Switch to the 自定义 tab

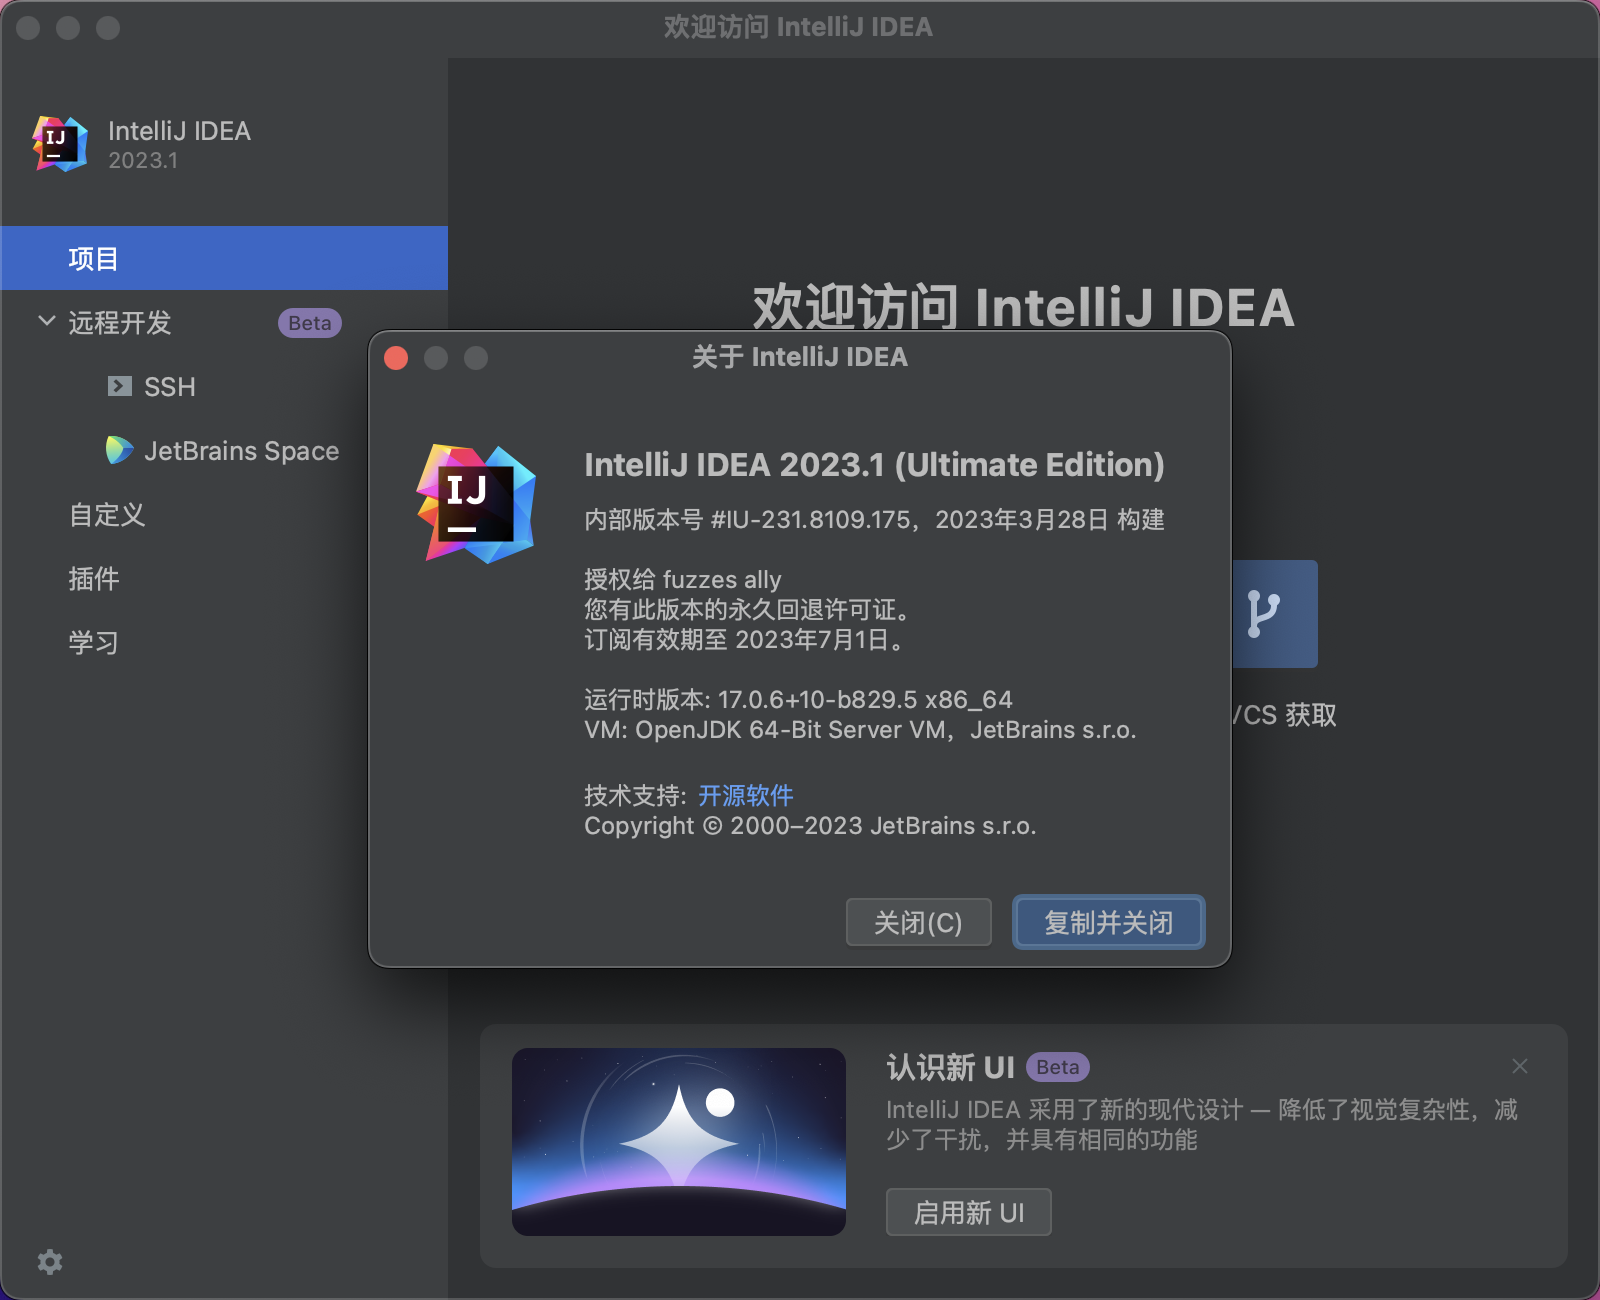[x=107, y=515]
